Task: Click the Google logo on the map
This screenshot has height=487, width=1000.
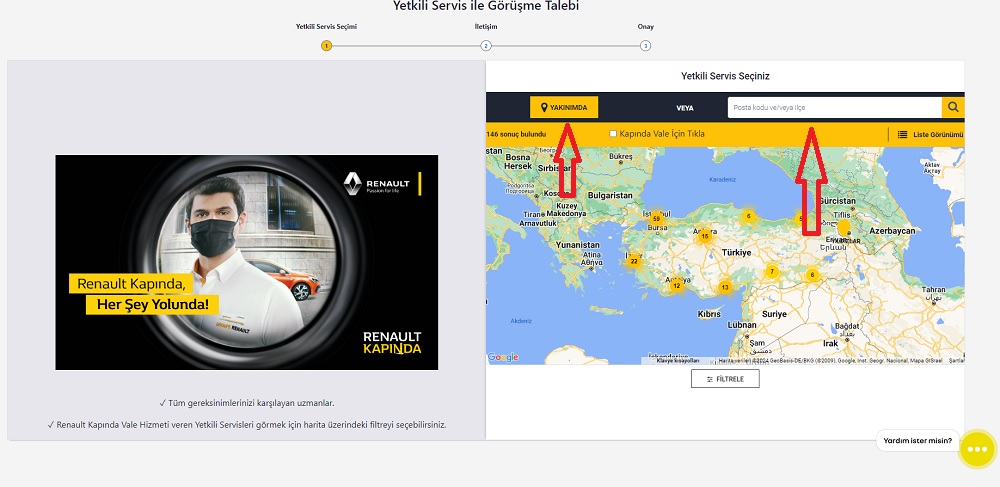Action: [503, 358]
